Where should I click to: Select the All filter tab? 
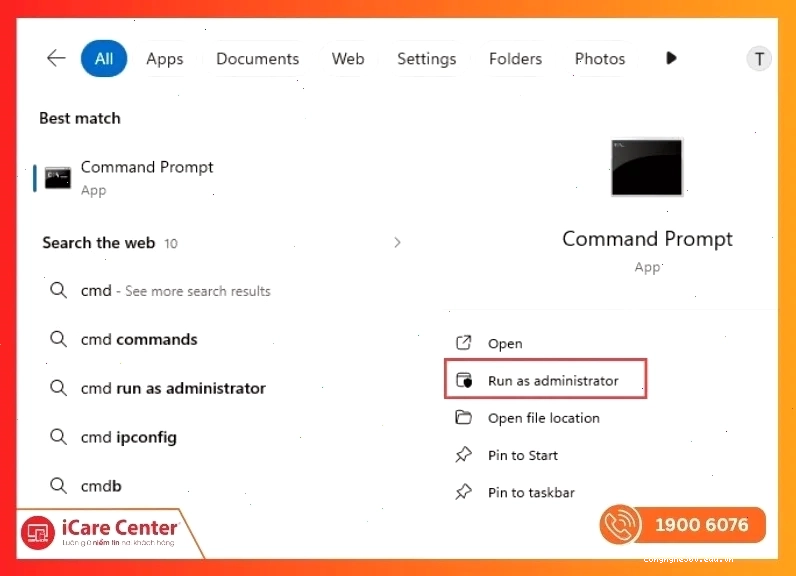tap(104, 58)
